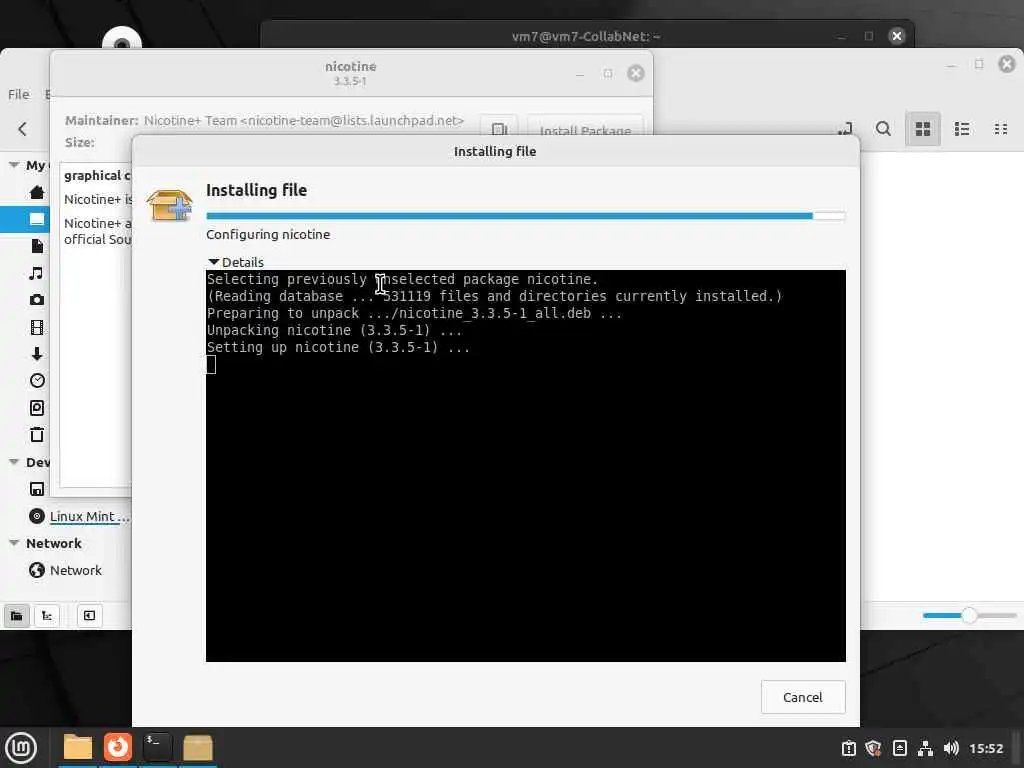Open the File menu in the file manager
Viewport: 1024px width, 768px height.
(x=18, y=95)
